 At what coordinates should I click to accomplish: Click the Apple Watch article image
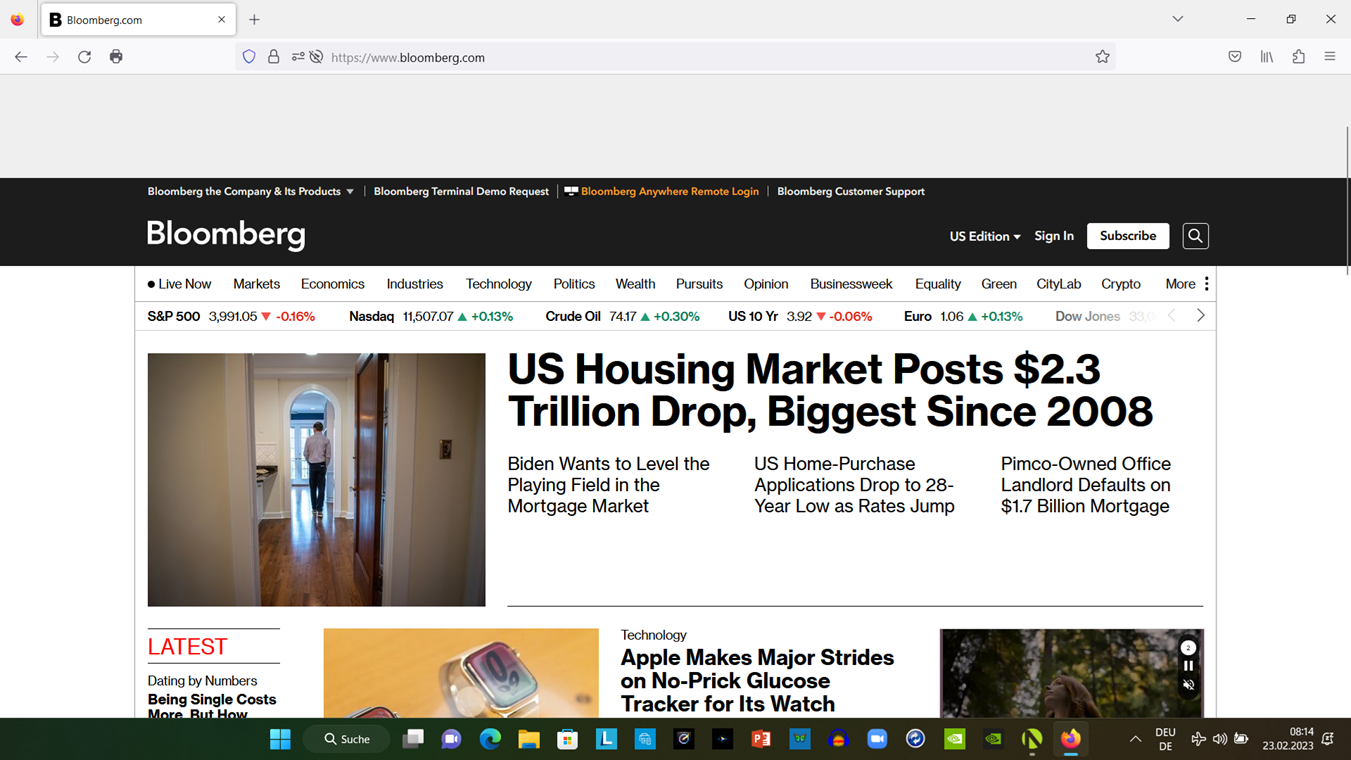point(461,672)
